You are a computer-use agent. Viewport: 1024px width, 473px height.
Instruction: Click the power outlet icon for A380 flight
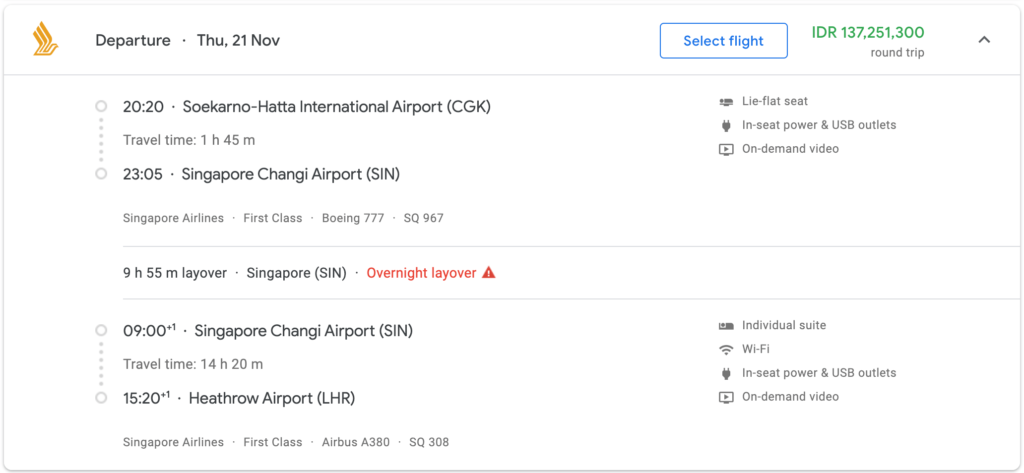coord(726,374)
